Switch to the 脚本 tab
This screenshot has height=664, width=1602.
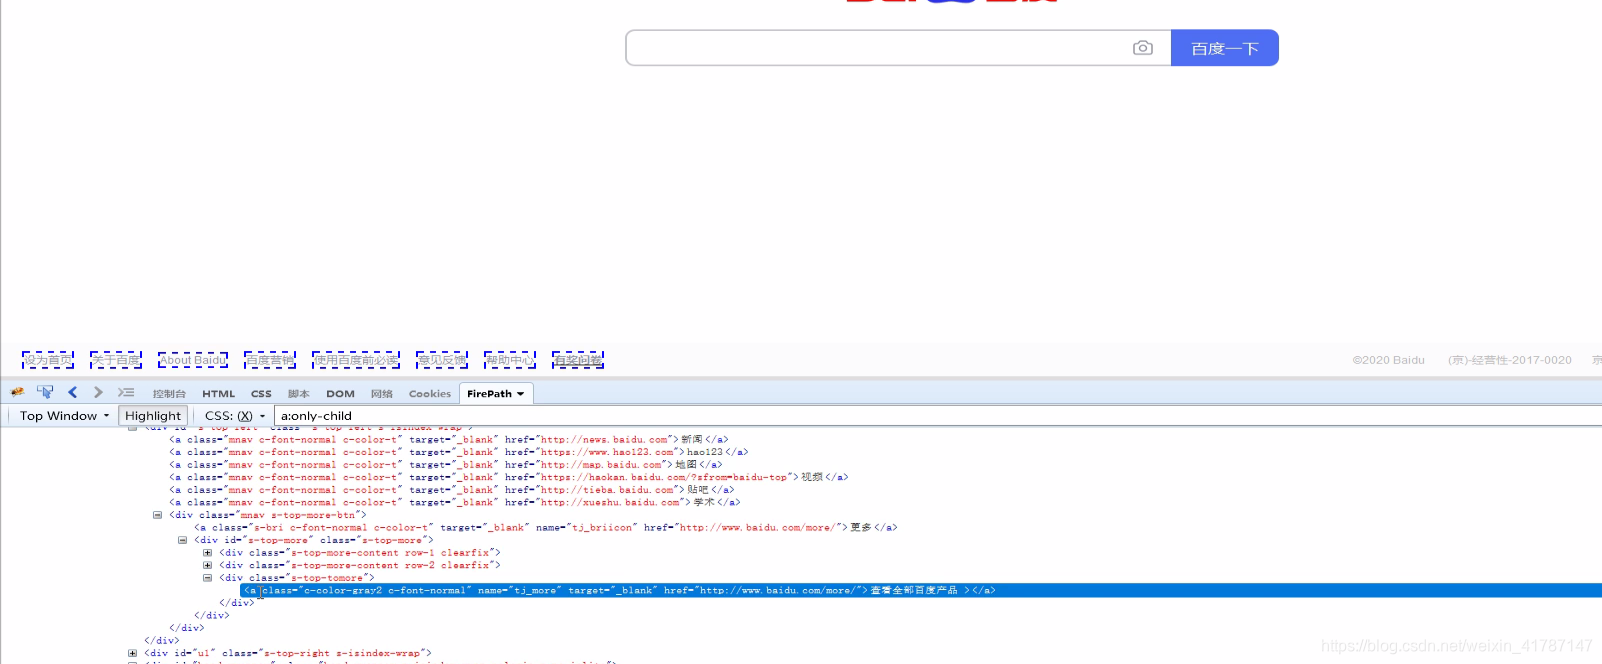(299, 394)
